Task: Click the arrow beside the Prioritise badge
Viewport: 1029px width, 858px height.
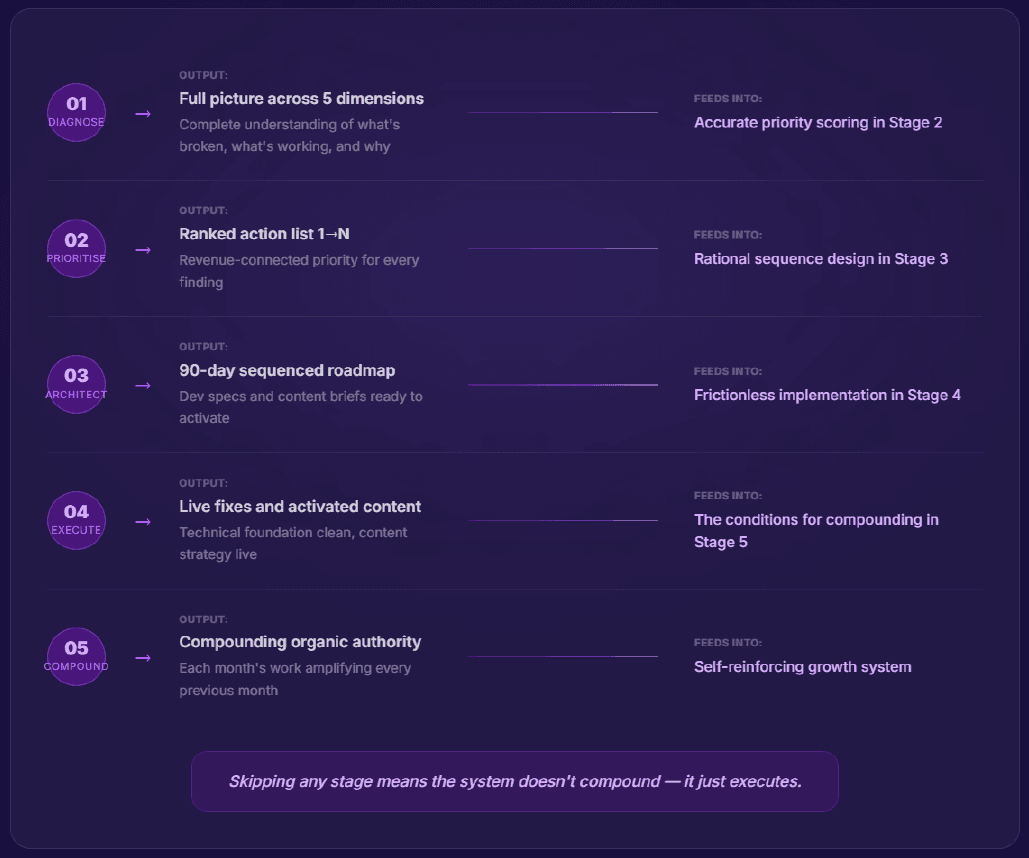Action: click(143, 250)
